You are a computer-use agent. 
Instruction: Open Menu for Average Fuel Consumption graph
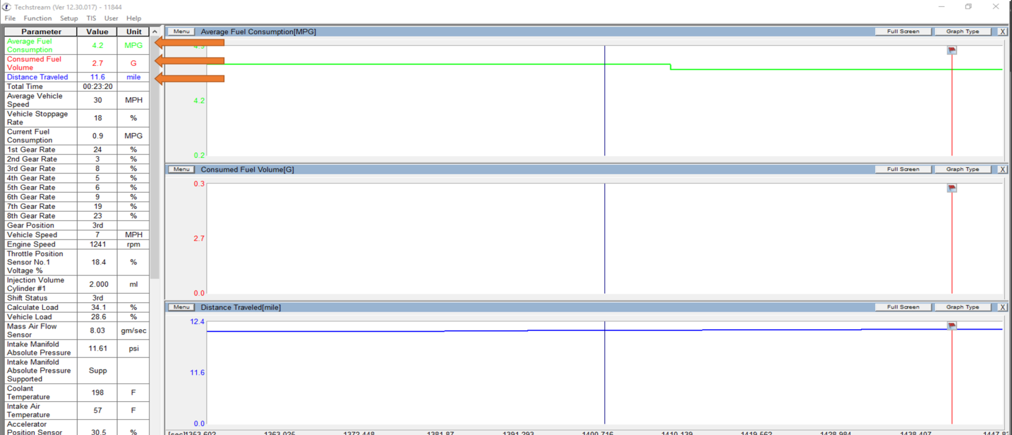point(181,31)
